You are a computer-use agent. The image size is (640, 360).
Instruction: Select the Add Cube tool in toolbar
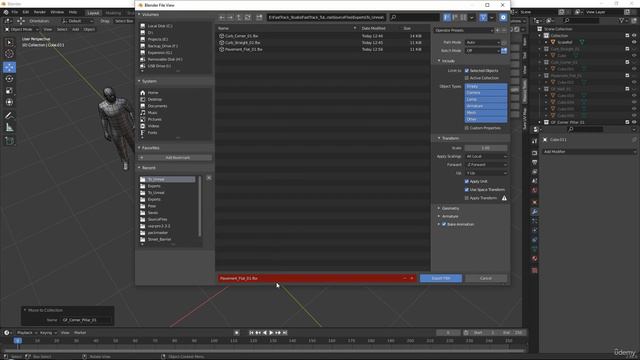[x=9, y=141]
